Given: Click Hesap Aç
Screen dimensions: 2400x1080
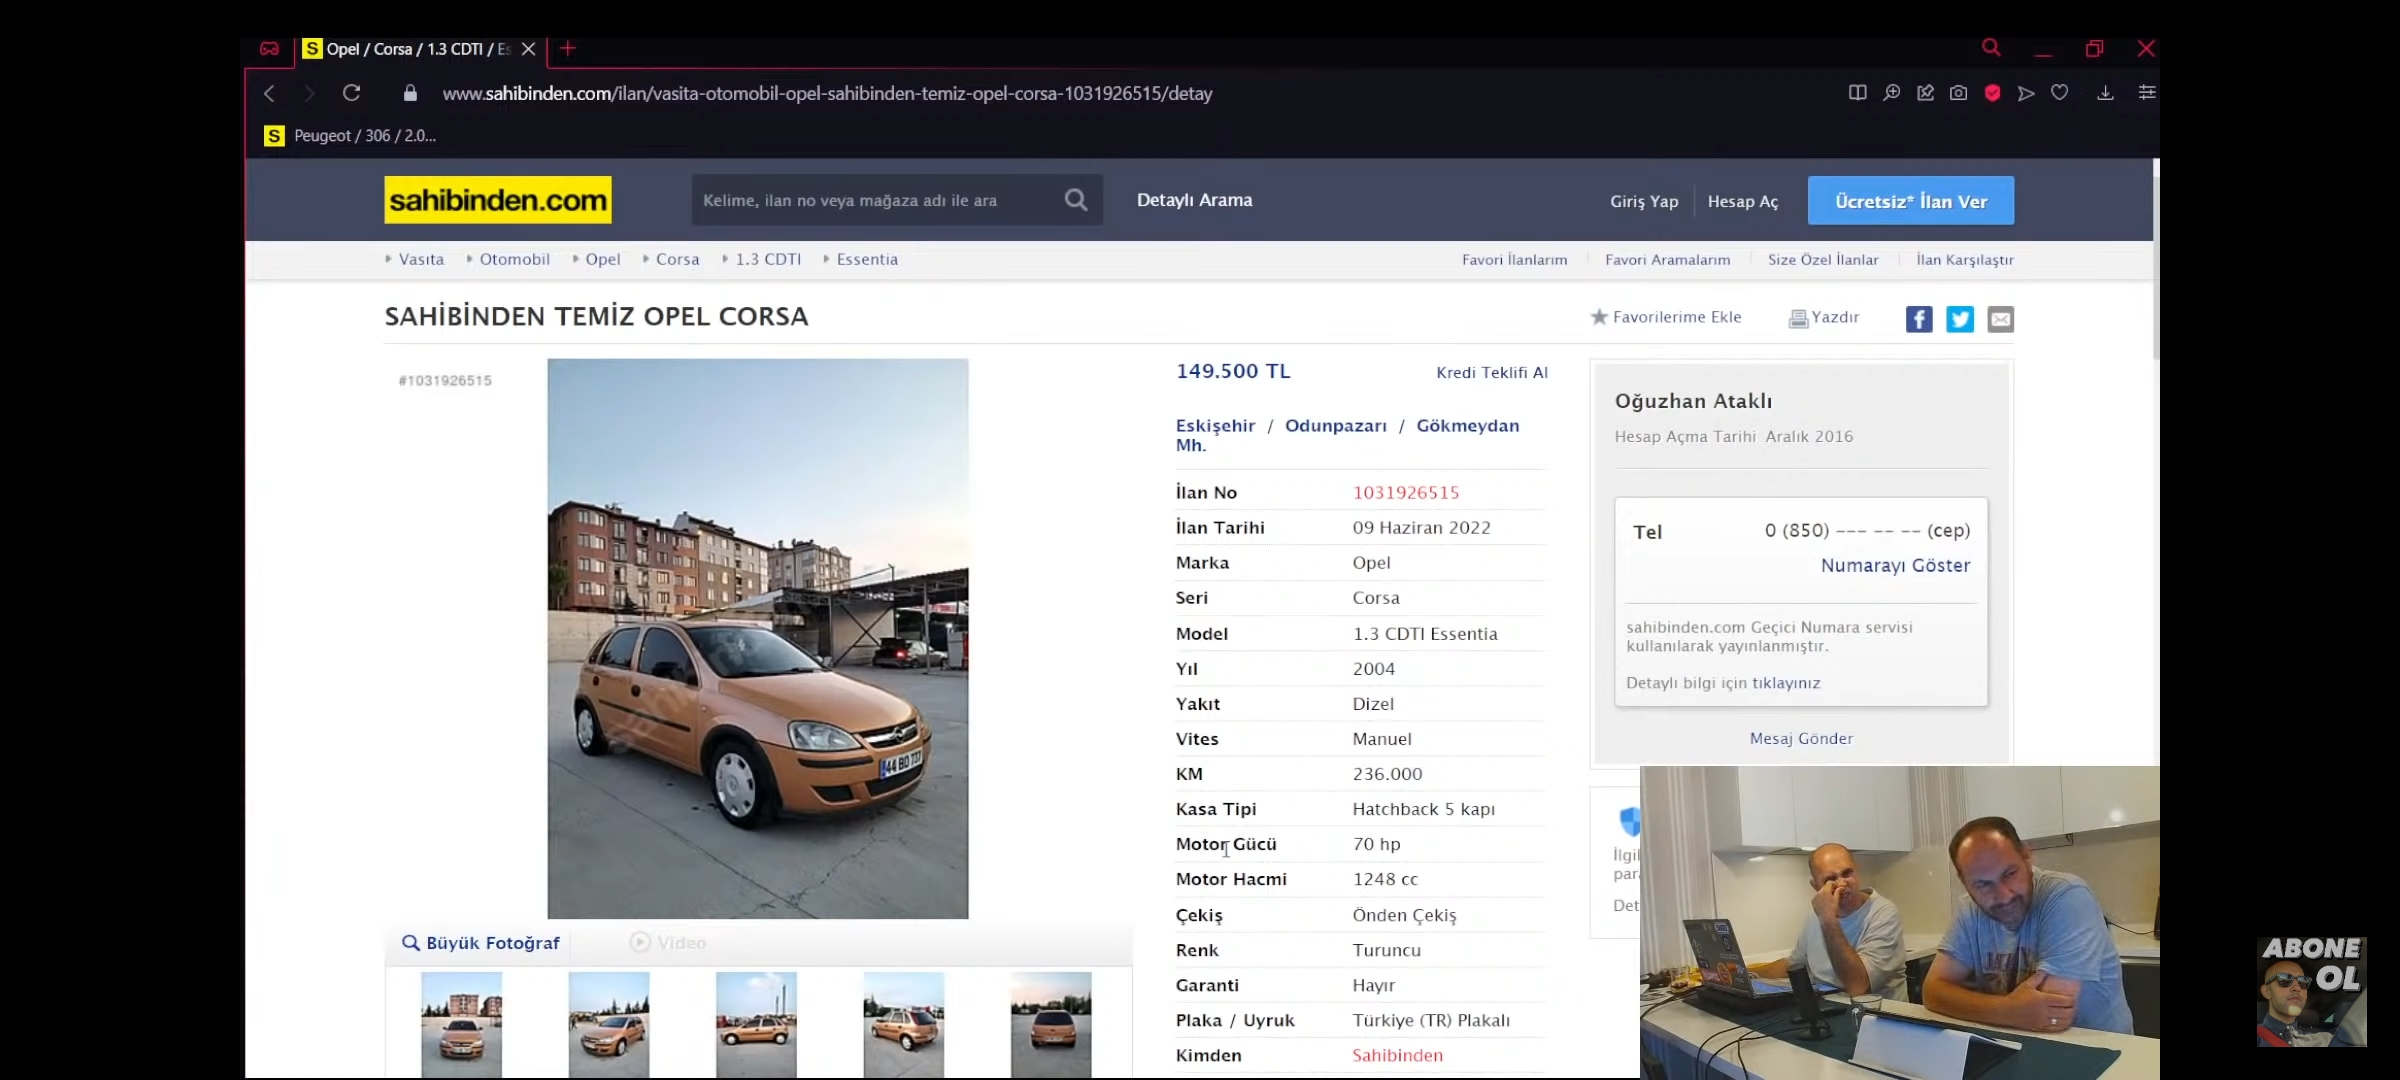Looking at the screenshot, I should pos(1743,201).
